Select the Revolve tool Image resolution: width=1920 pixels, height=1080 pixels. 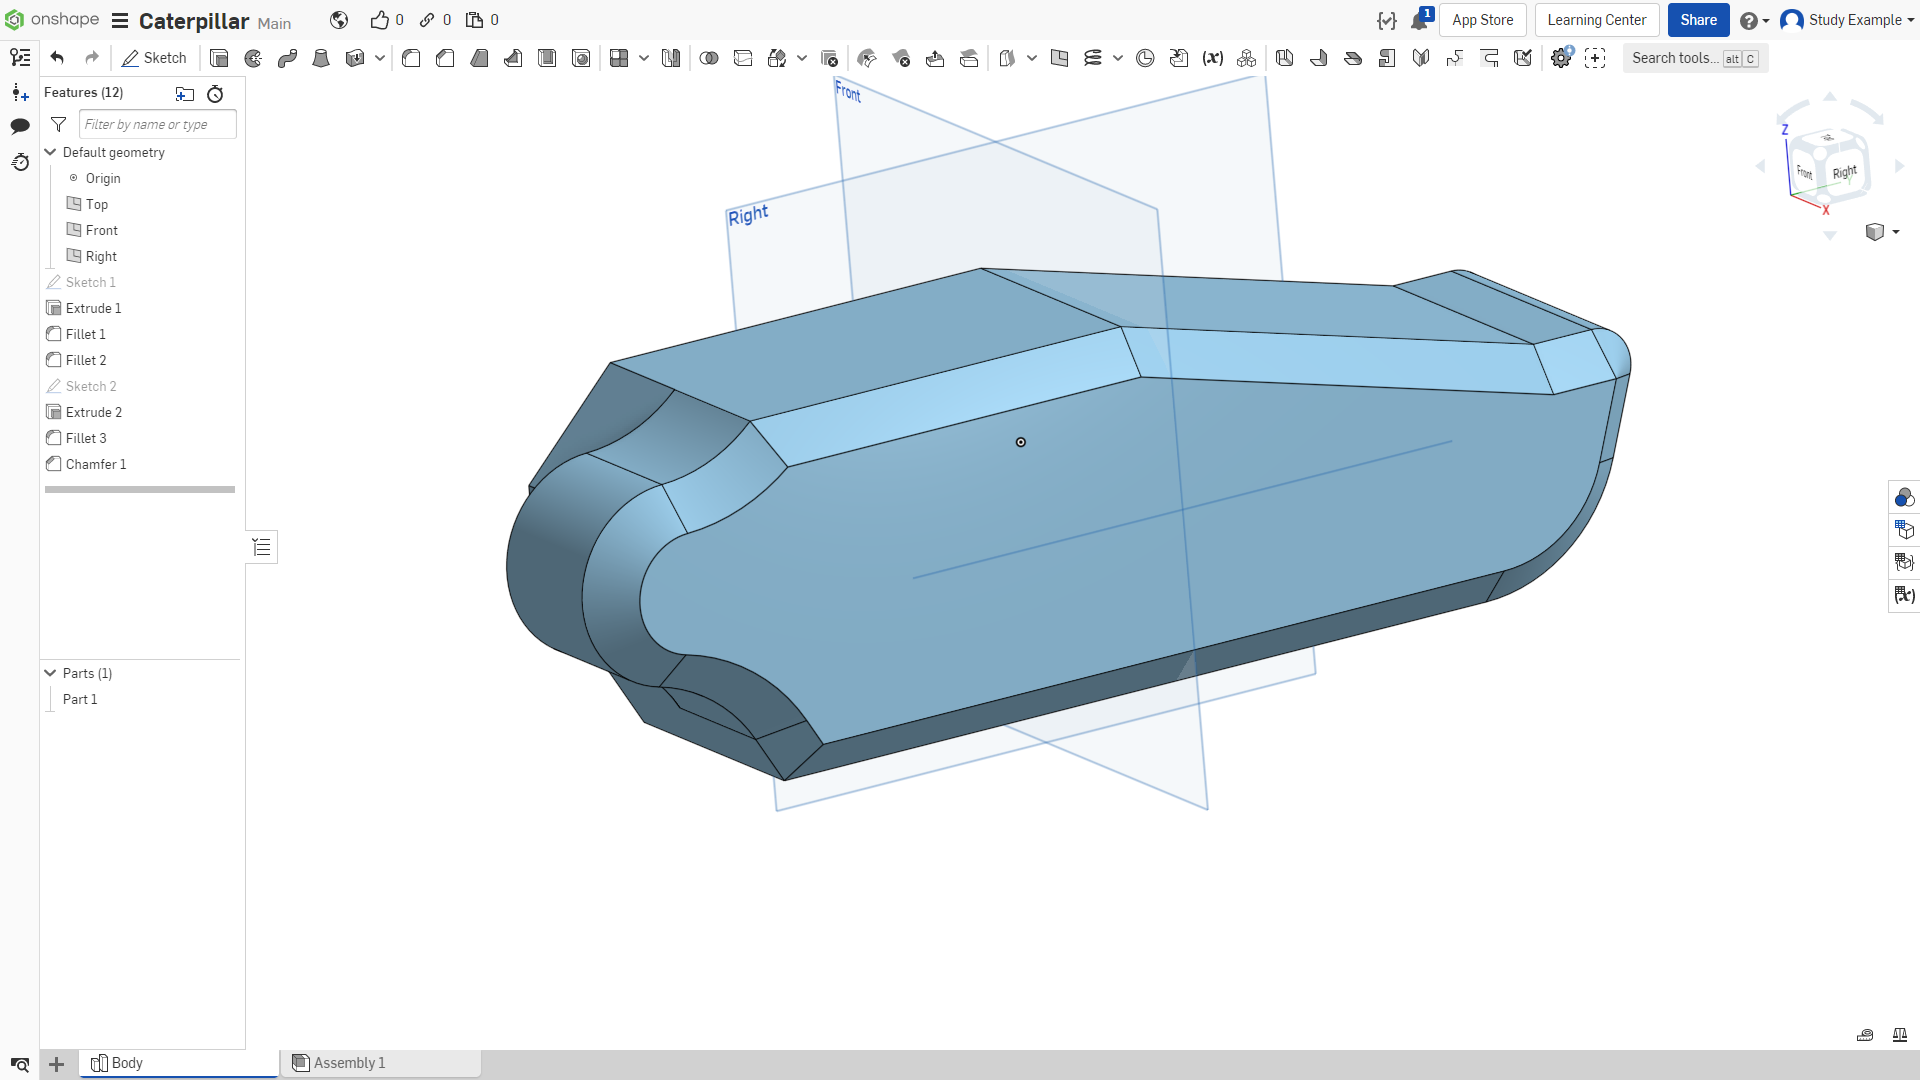pyautogui.click(x=253, y=58)
